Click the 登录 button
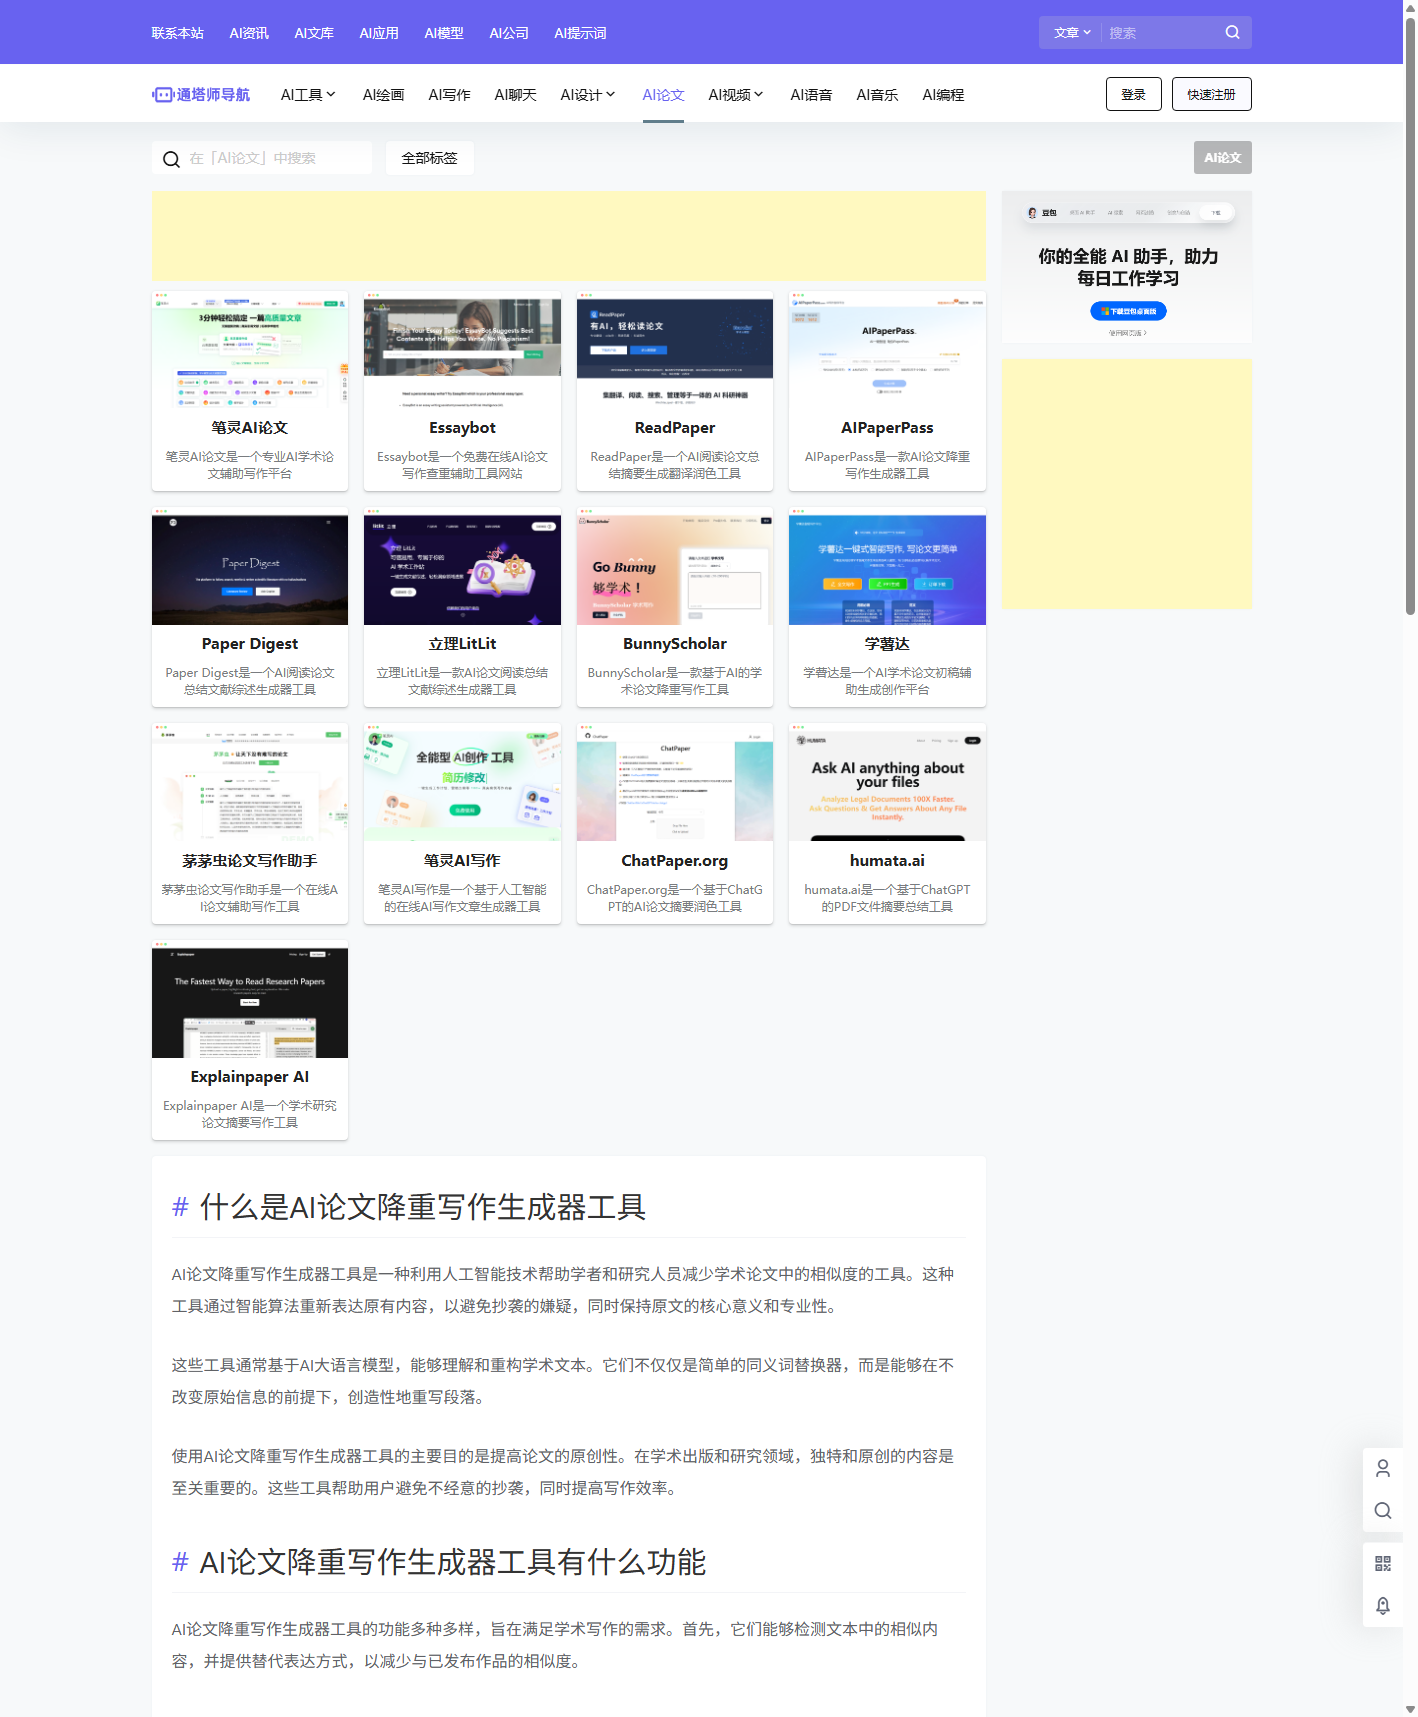The height and width of the screenshot is (1717, 1418). tap(1133, 94)
